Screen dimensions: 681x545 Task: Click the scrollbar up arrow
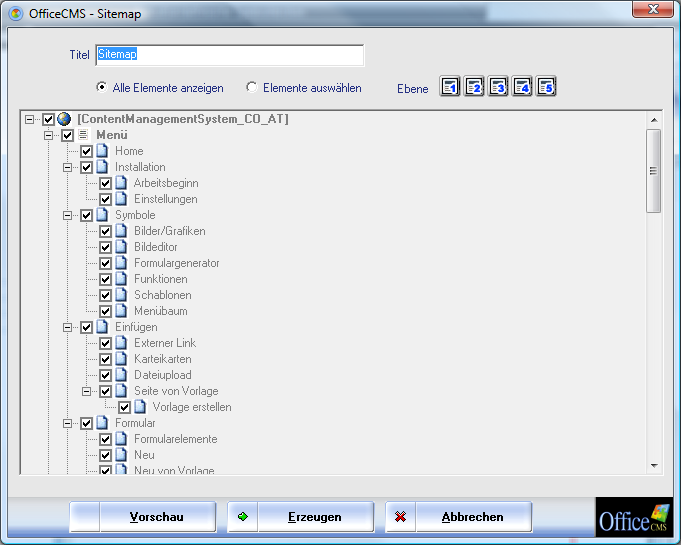[x=654, y=120]
